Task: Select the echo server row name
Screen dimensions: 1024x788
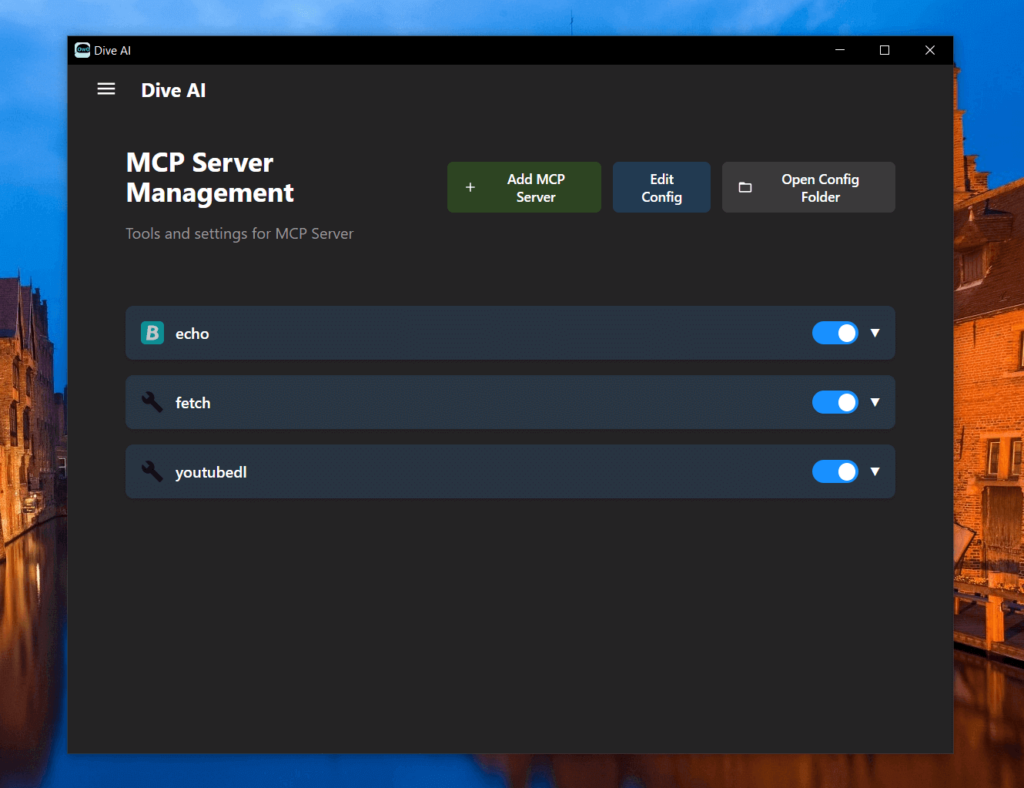Action: tap(192, 334)
